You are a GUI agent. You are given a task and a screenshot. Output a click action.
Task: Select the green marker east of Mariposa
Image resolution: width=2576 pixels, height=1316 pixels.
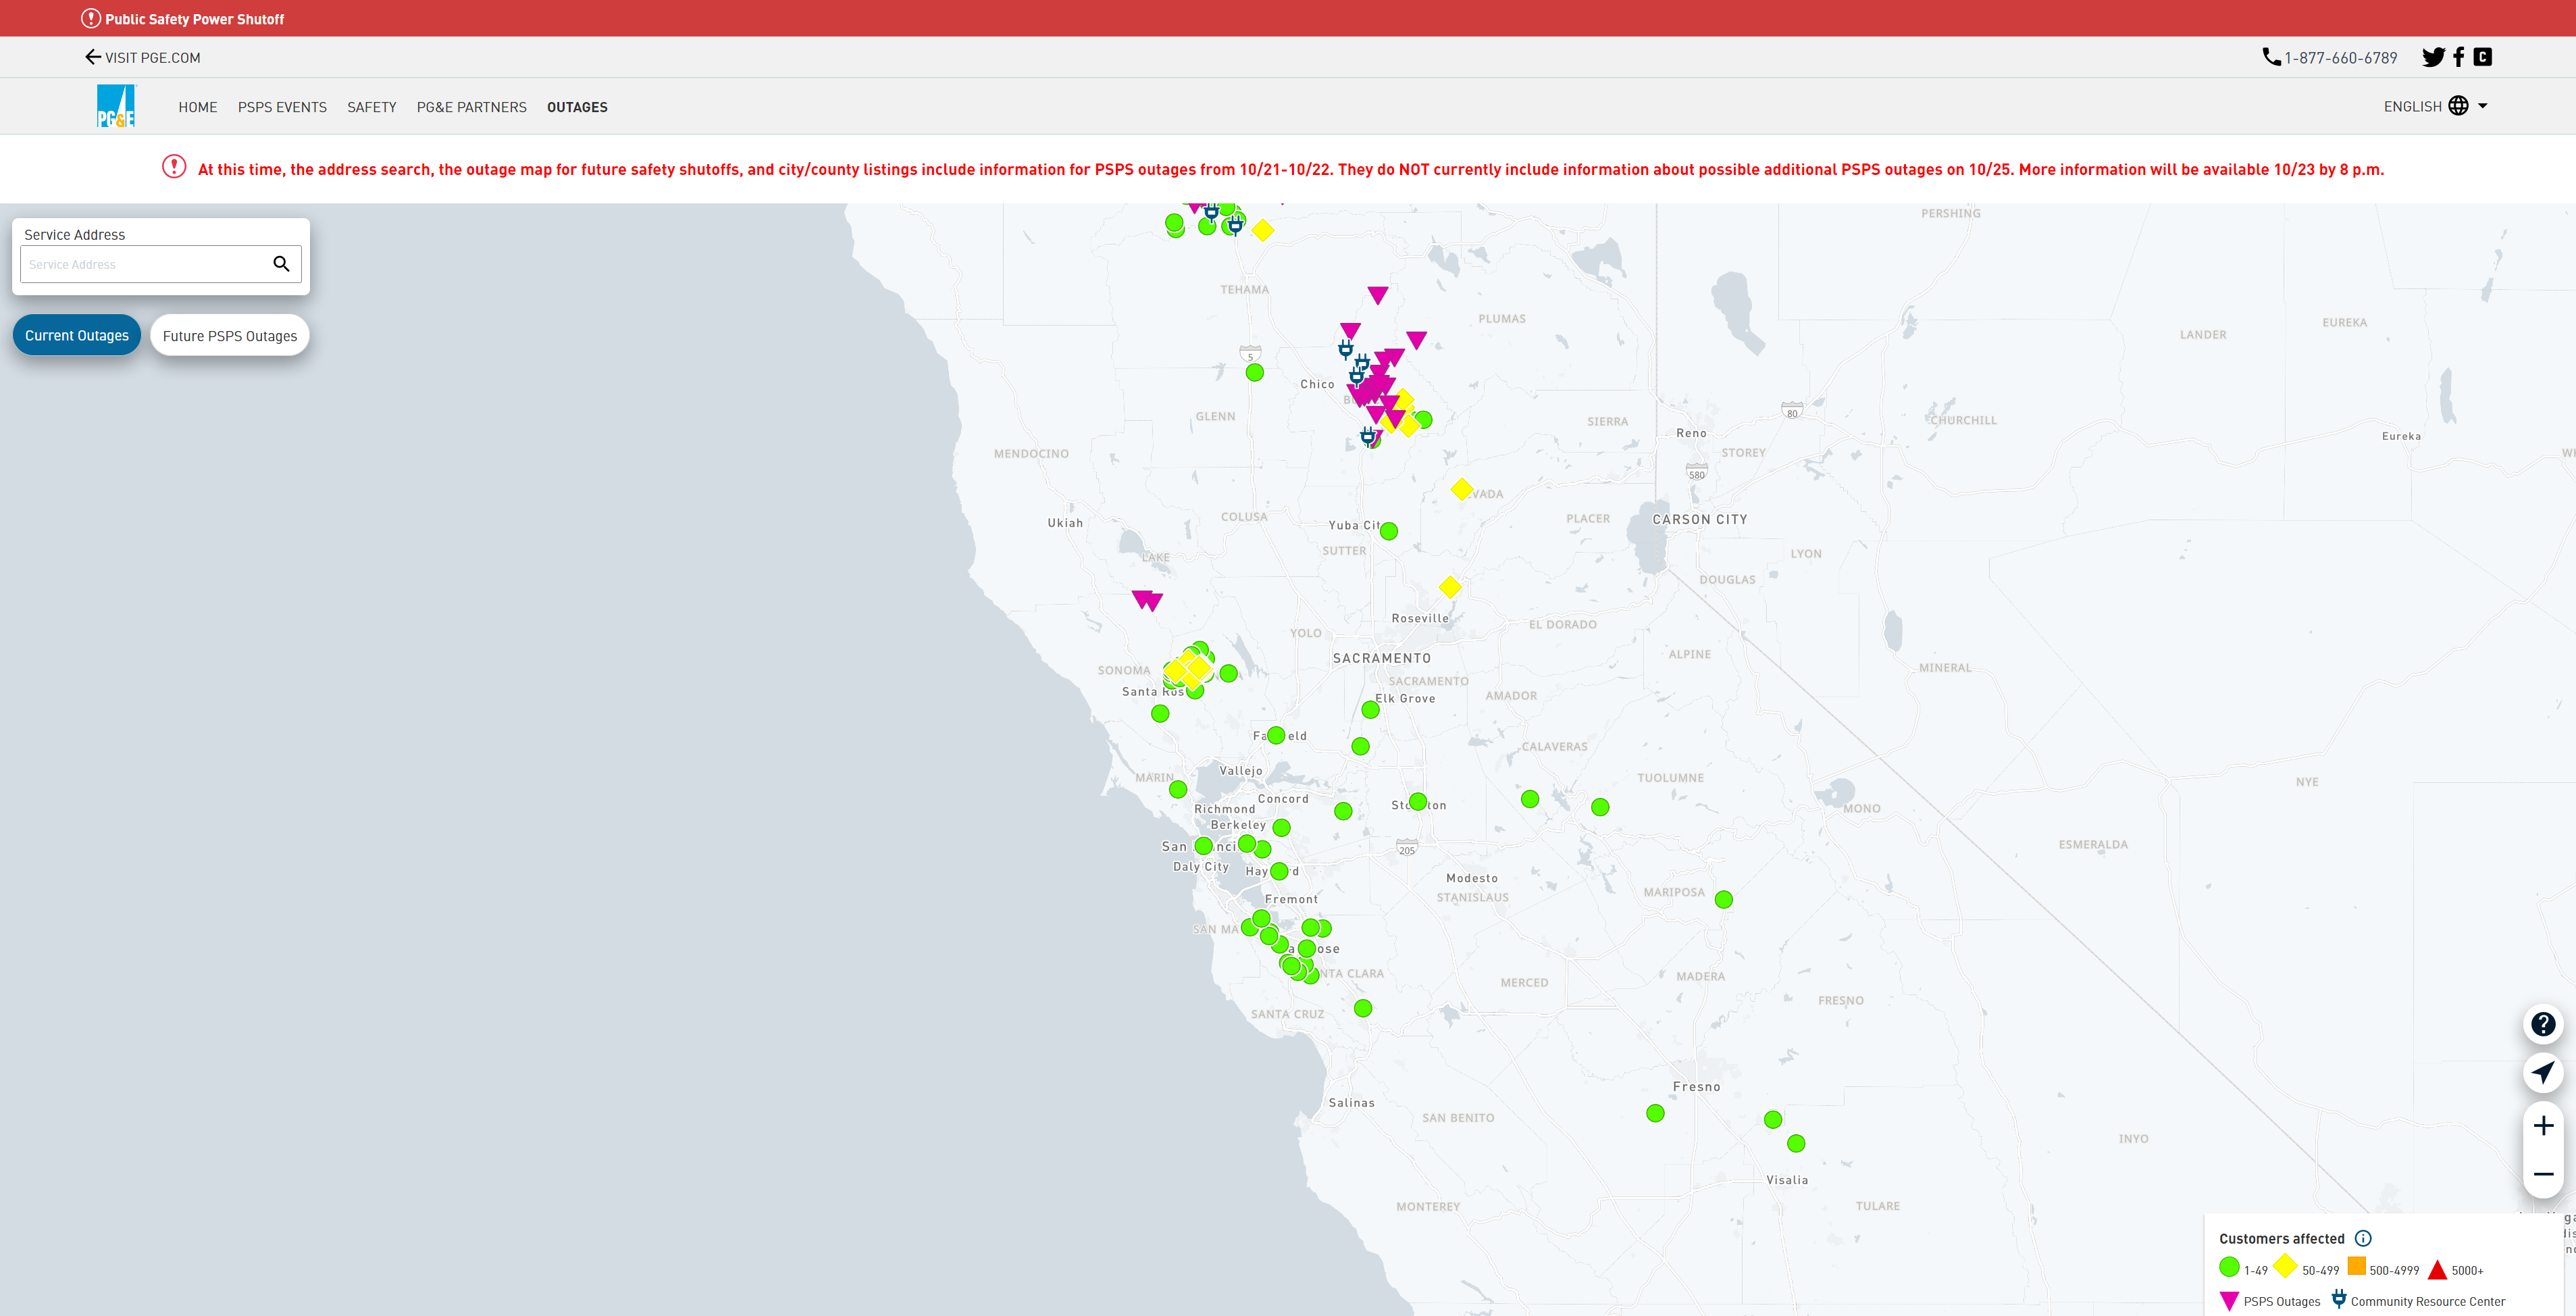point(1724,899)
